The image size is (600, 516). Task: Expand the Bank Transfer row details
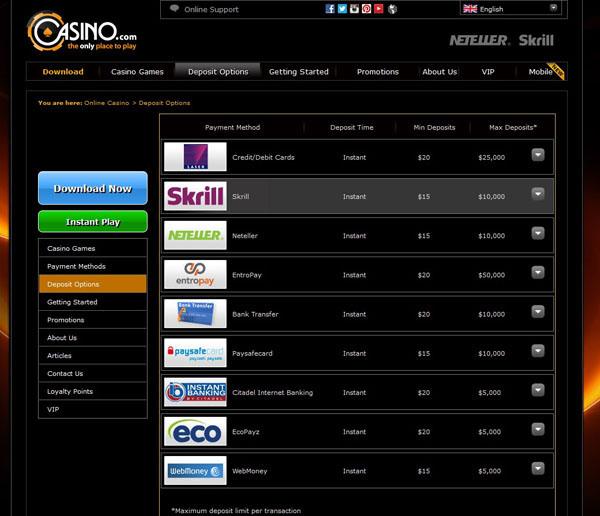coord(538,312)
